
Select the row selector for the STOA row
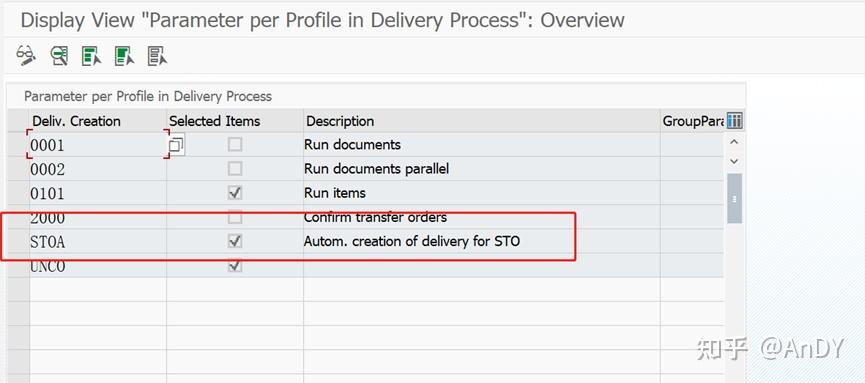18,242
